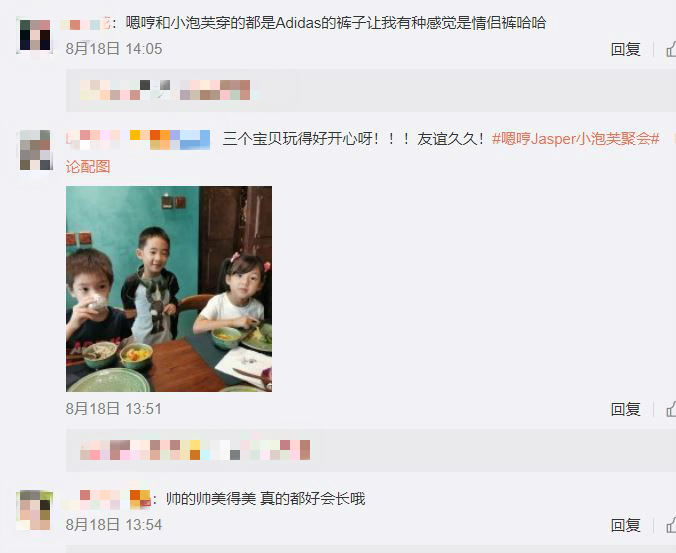Open the second commenter's username
Viewport: 676px width, 553px height.
click(x=93, y=139)
